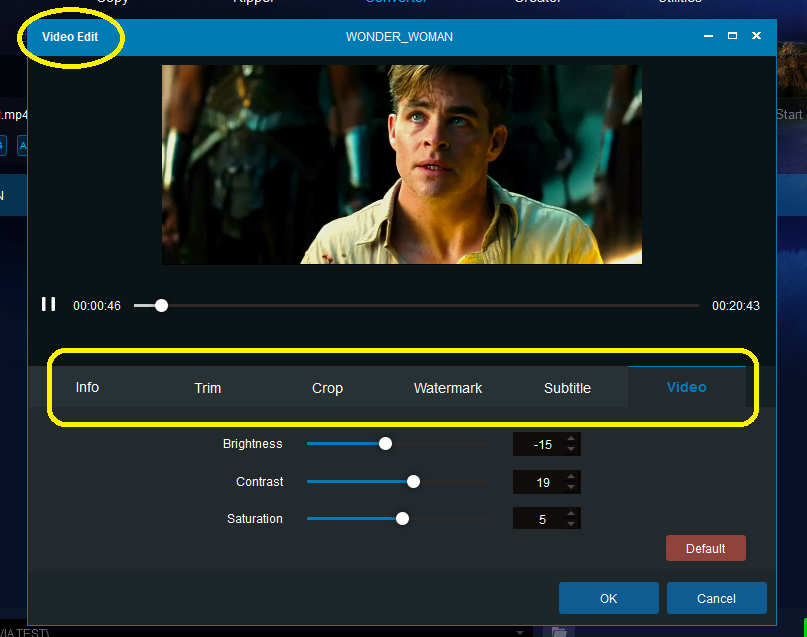Click the playback seek bar handle
The height and width of the screenshot is (637, 807).
click(161, 306)
